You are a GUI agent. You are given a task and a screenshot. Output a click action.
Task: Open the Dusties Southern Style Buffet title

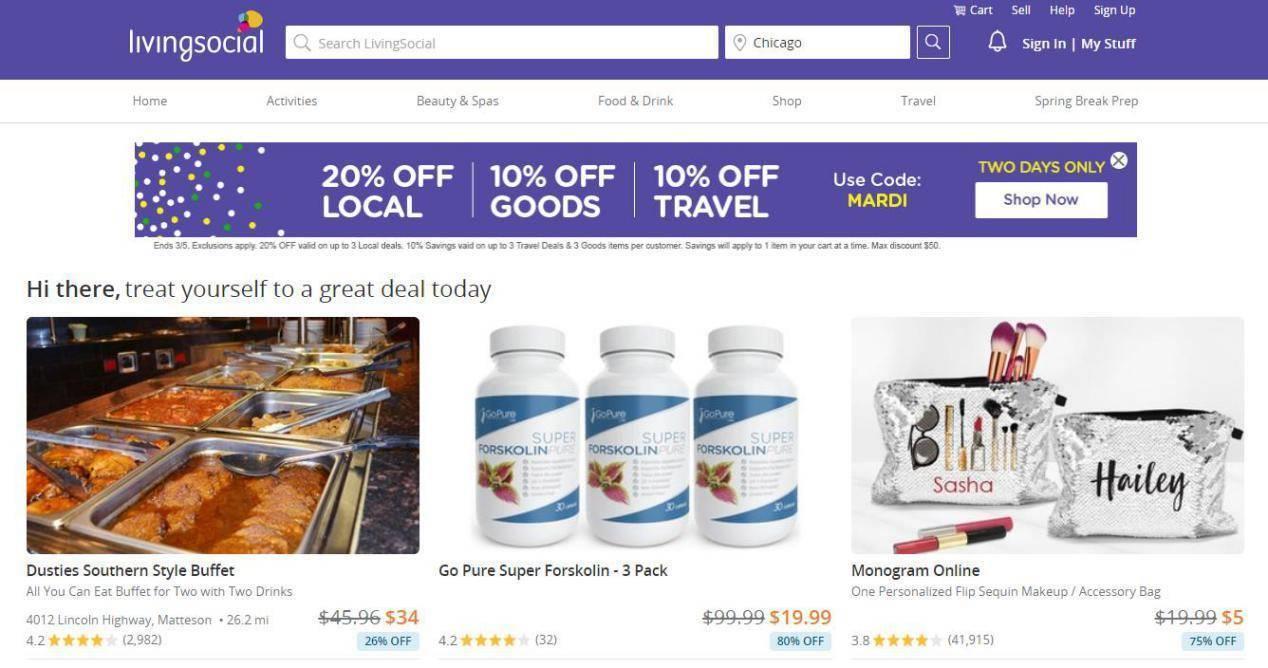(130, 571)
